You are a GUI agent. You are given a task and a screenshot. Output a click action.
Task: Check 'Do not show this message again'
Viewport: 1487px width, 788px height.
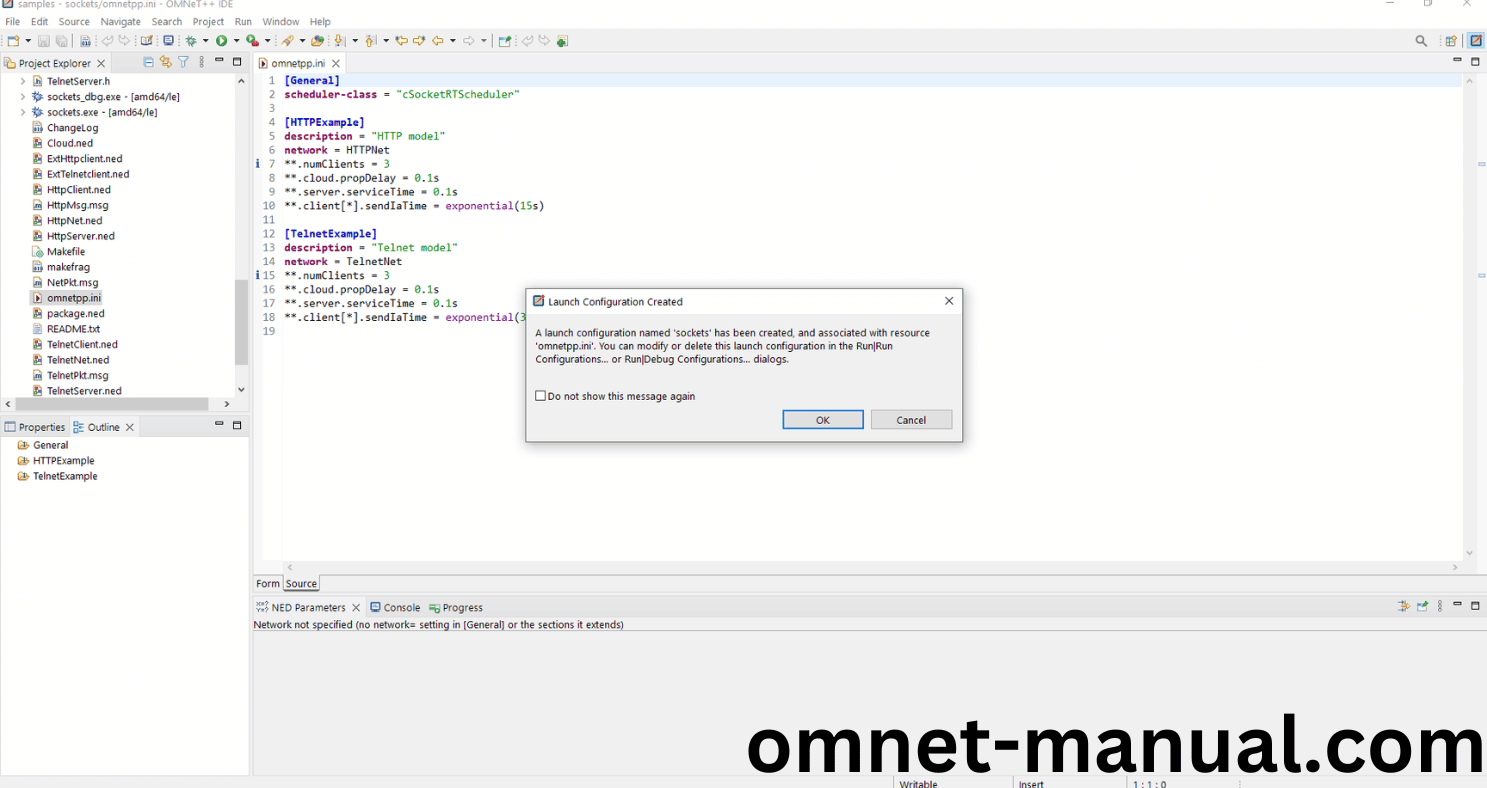click(x=541, y=396)
